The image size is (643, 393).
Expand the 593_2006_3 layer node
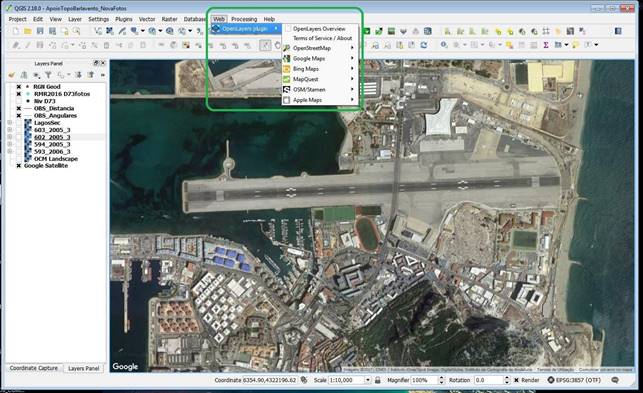[10, 151]
